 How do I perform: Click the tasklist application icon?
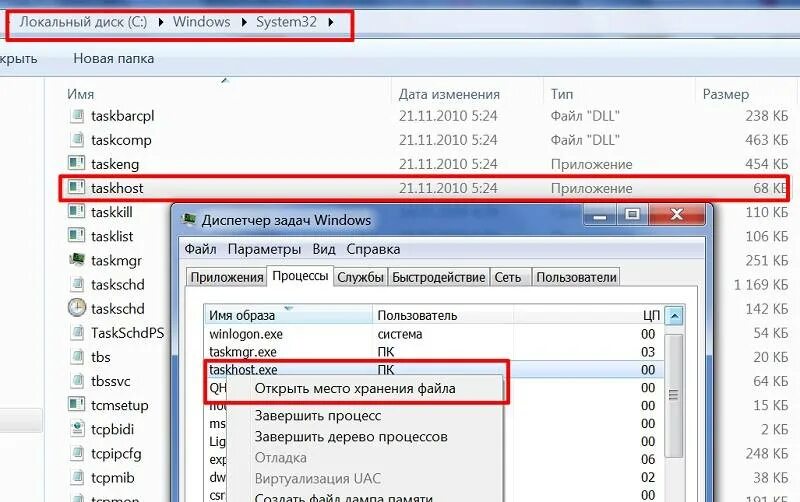[x=77, y=236]
